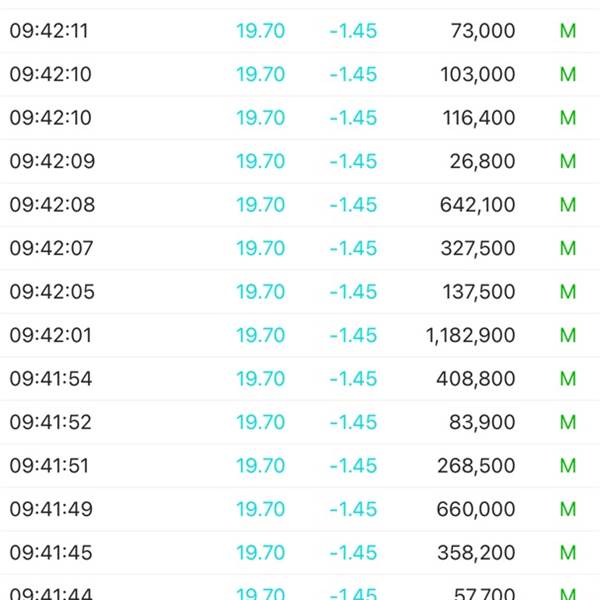The width and height of the screenshot is (600, 600).
Task: Tap the 09:42:09 timestamp
Action: tap(52, 161)
